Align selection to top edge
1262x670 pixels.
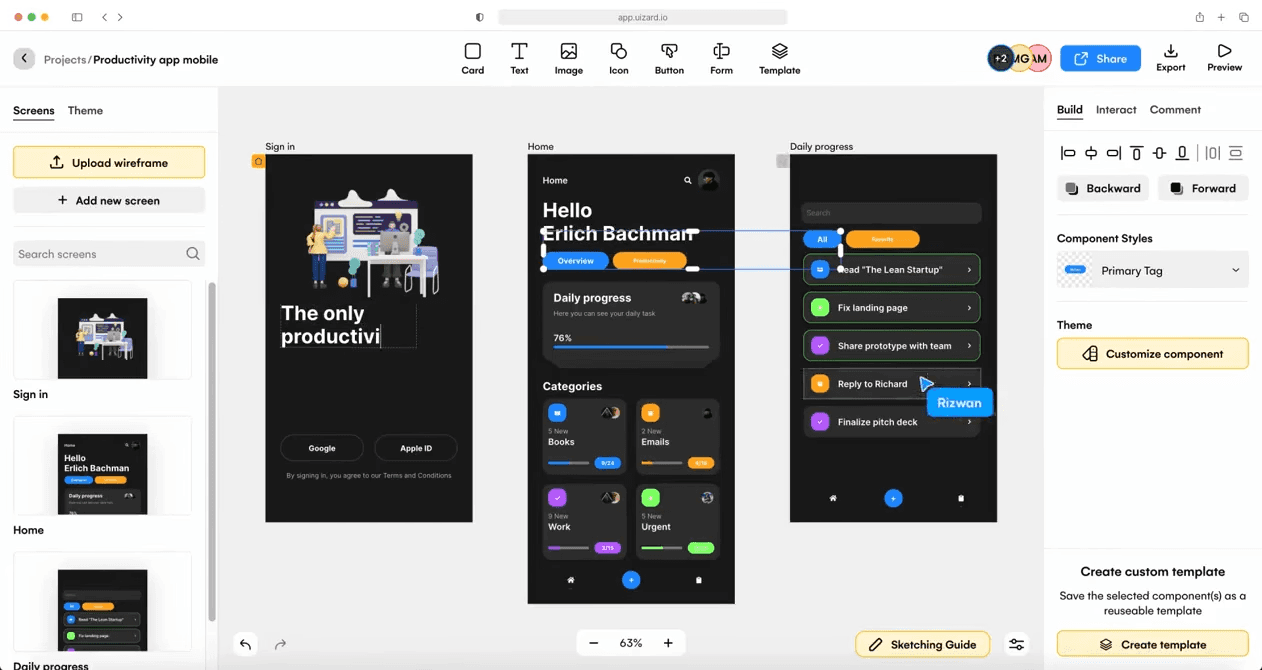coord(1137,153)
